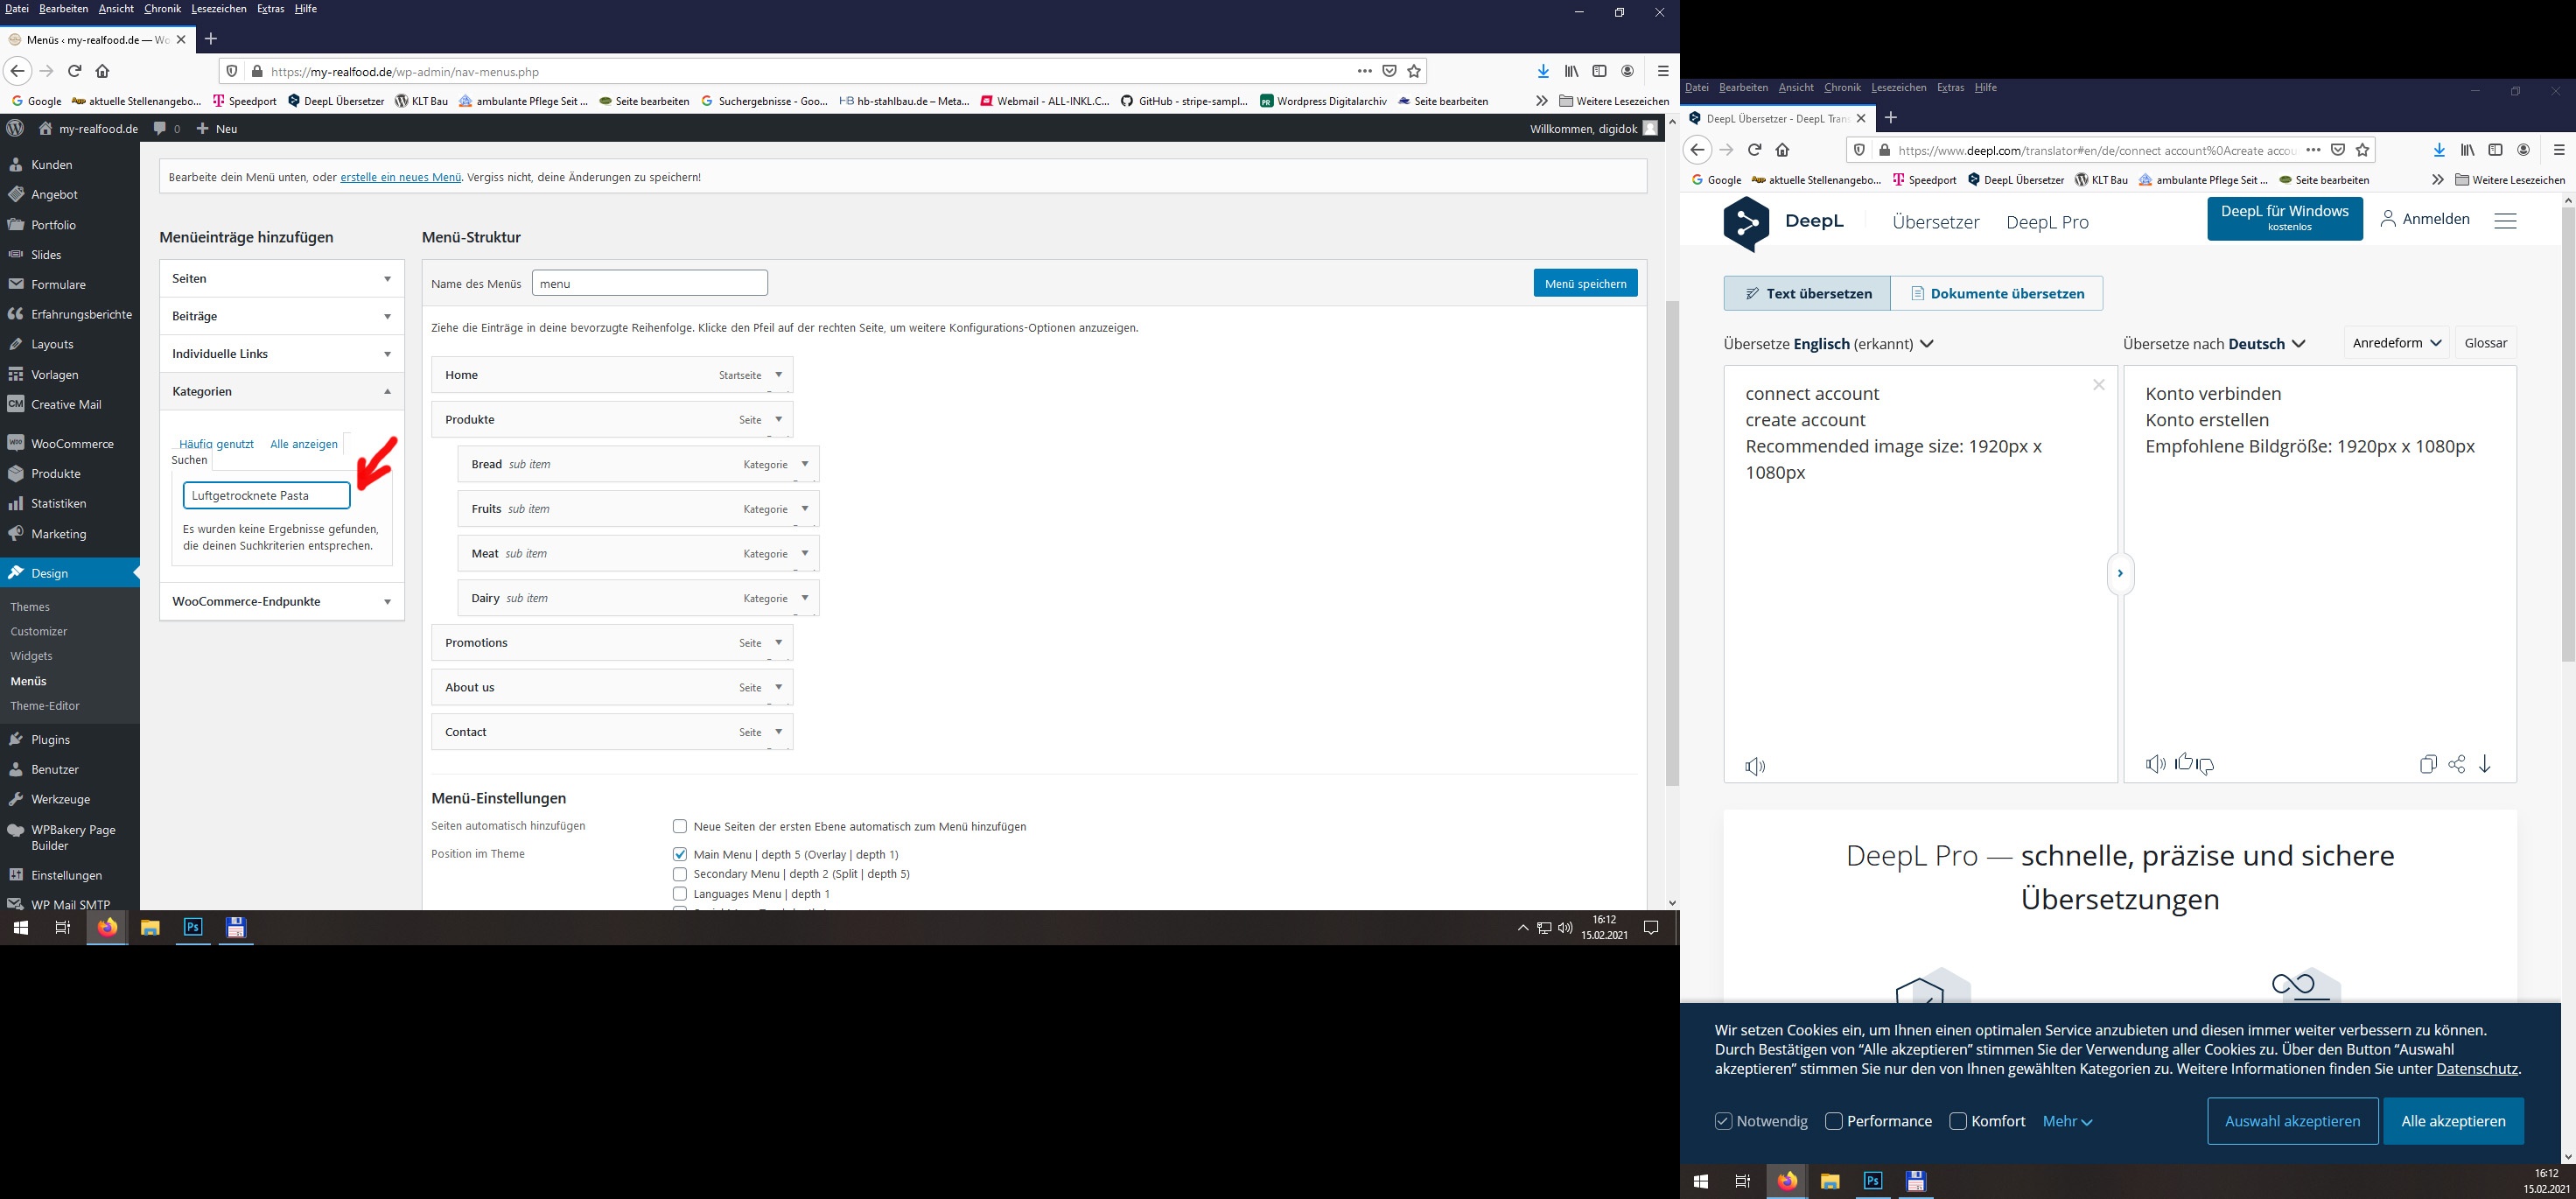Click Menü speichern button
The width and height of the screenshot is (2576, 1199).
(1585, 283)
